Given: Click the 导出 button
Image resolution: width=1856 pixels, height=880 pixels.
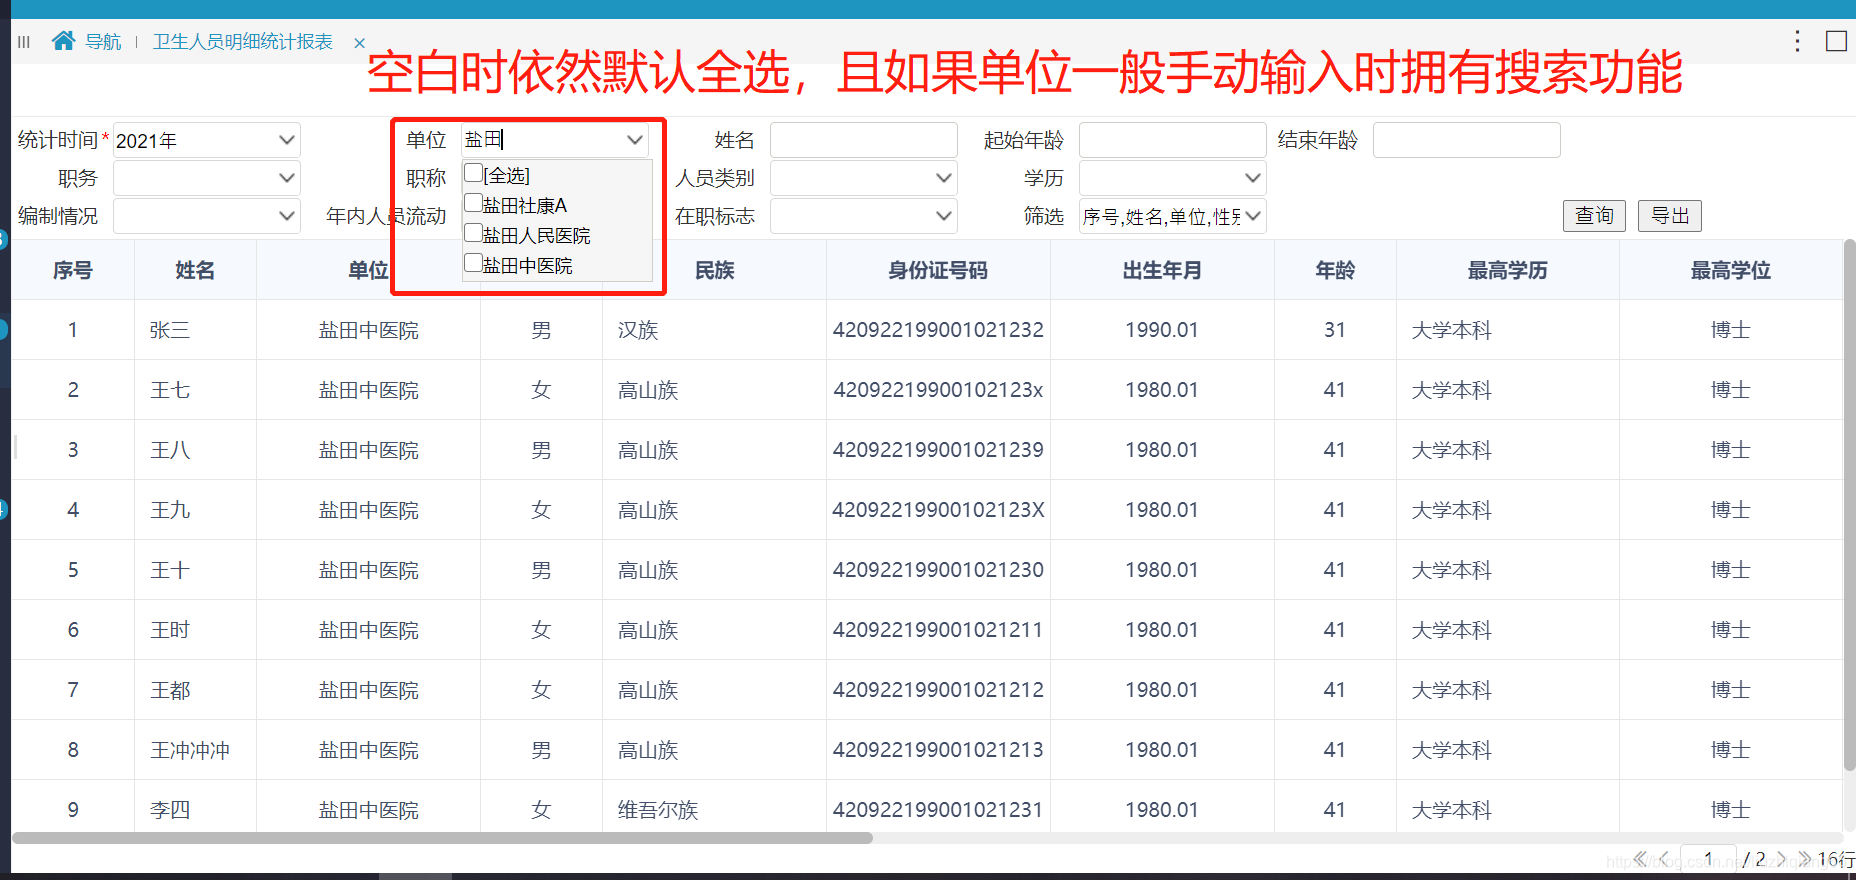Looking at the screenshot, I should [x=1670, y=216].
